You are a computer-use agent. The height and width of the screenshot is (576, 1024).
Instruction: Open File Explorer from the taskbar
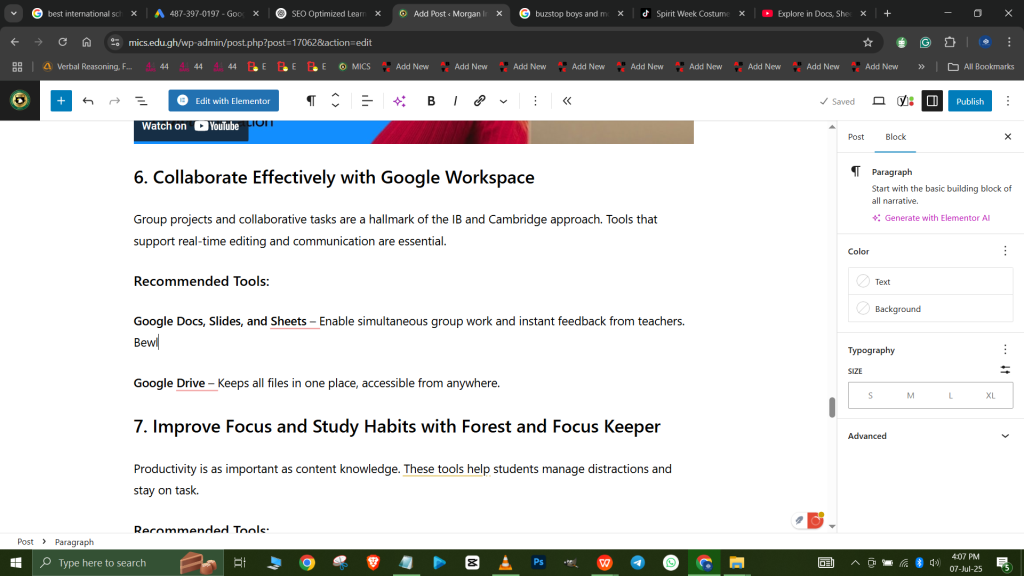(737, 562)
